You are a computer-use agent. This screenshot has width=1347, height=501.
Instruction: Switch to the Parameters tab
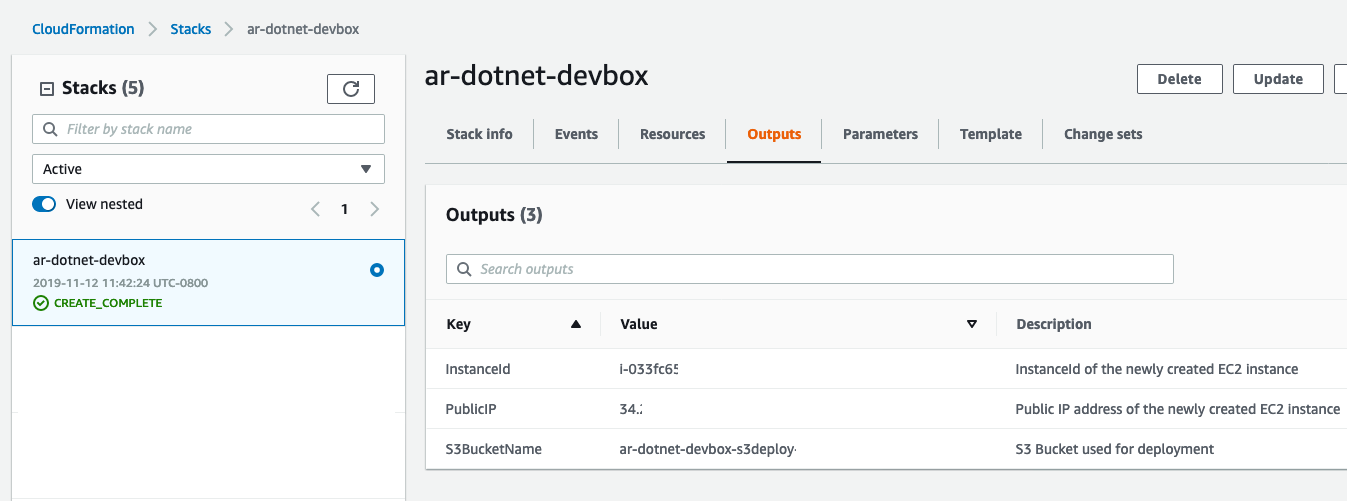[x=880, y=134]
